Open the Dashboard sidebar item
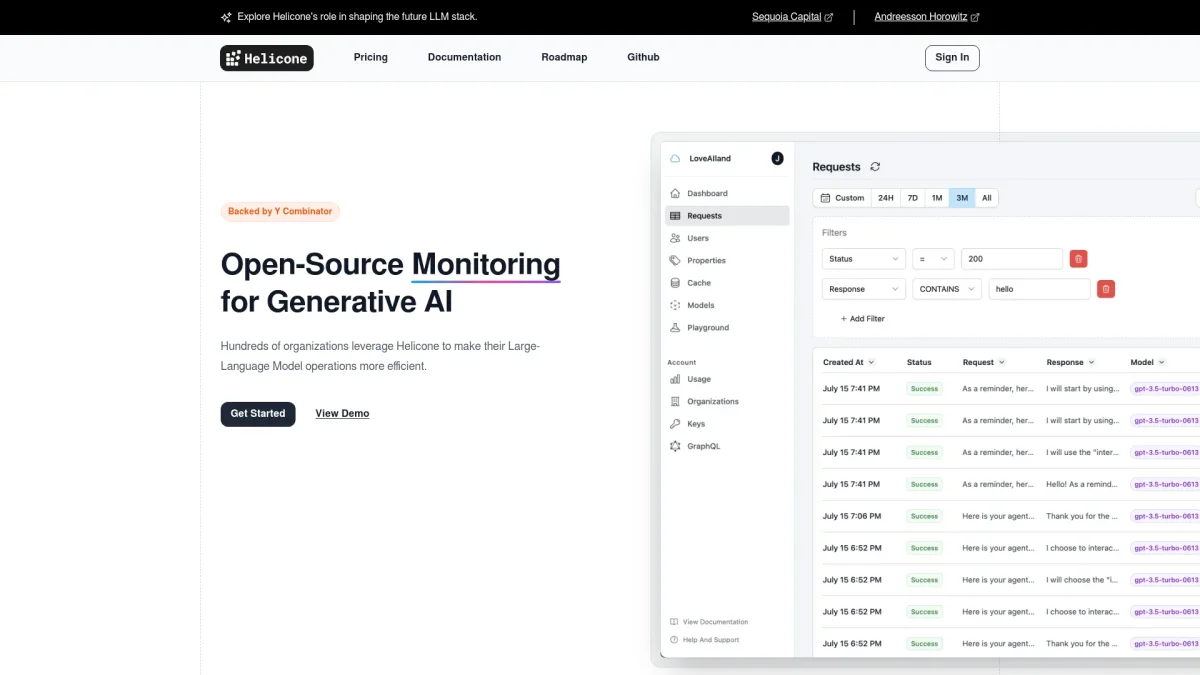The height and width of the screenshot is (675, 1200). (707, 193)
